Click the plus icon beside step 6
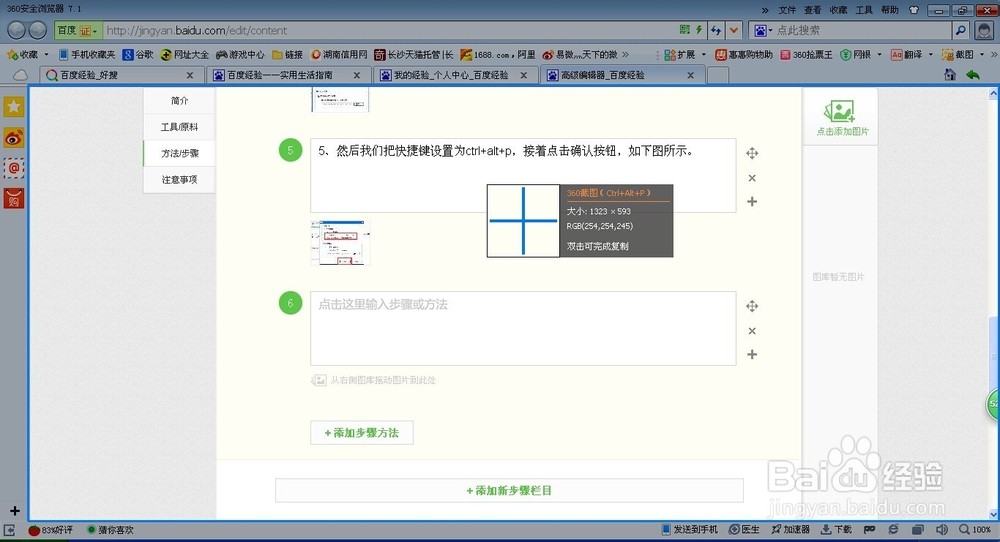This screenshot has width=1000, height=542. pyautogui.click(x=752, y=355)
